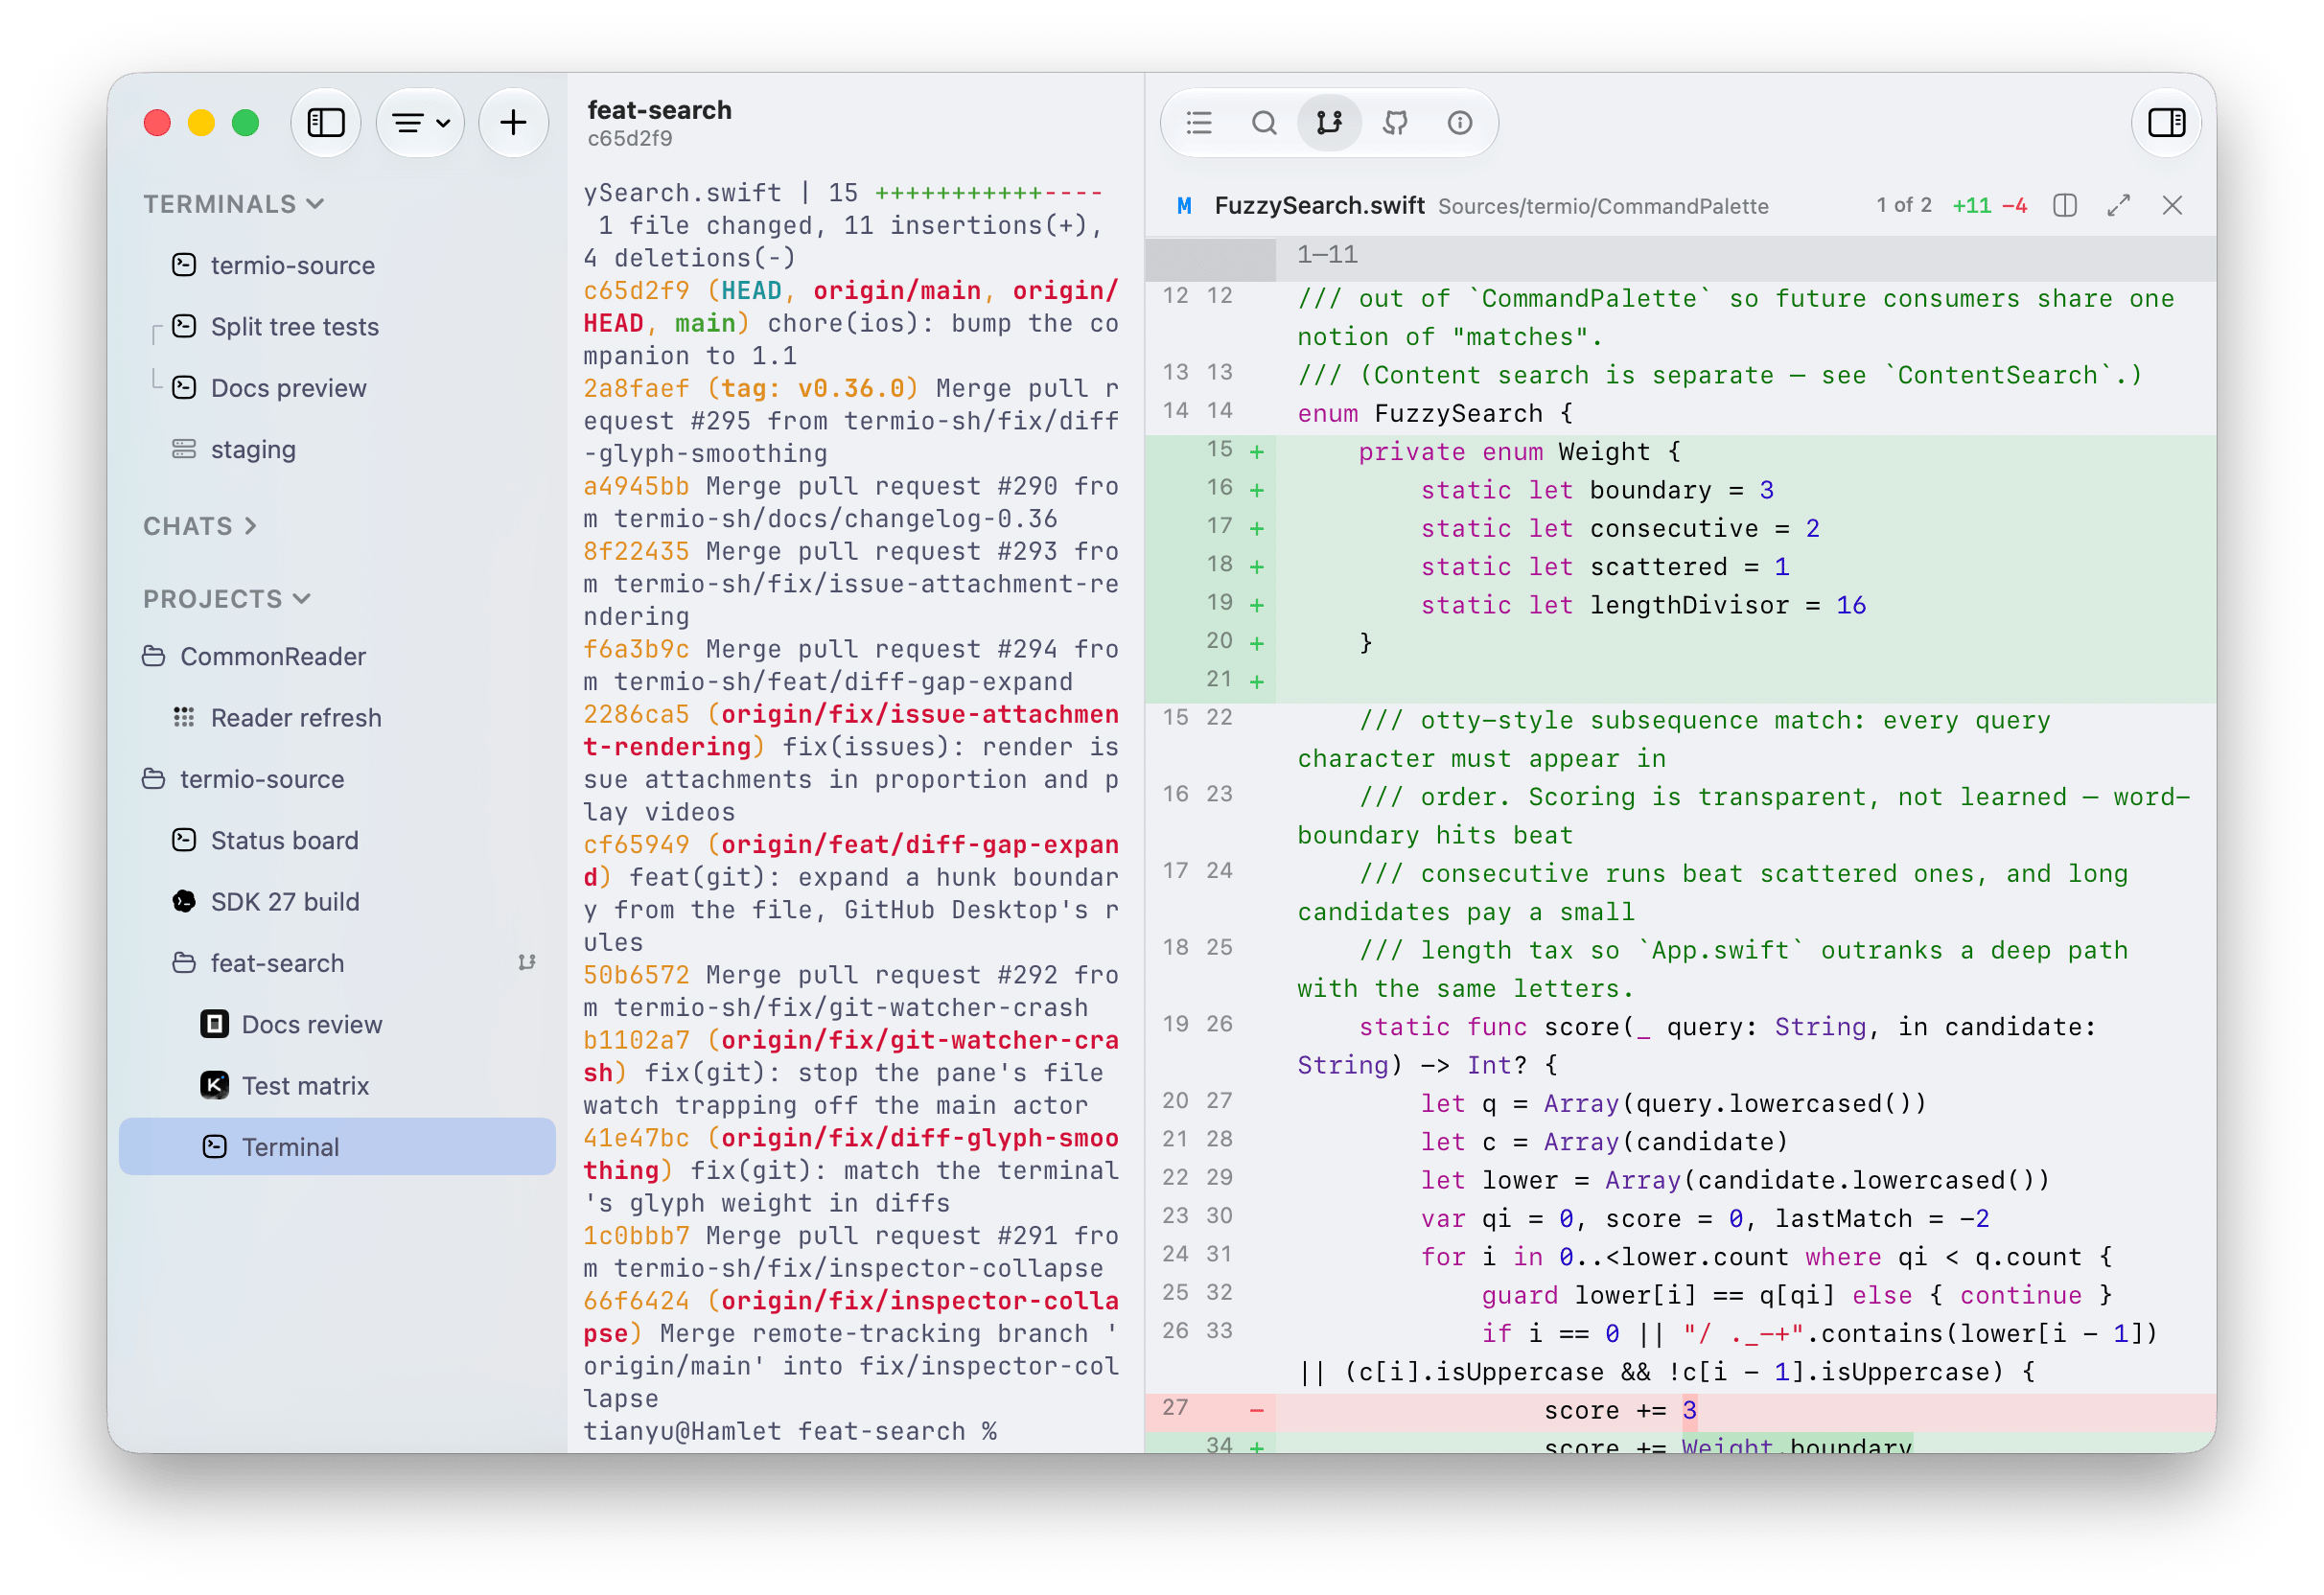Select the Reader refresh item

pyautogui.click(x=337, y=718)
